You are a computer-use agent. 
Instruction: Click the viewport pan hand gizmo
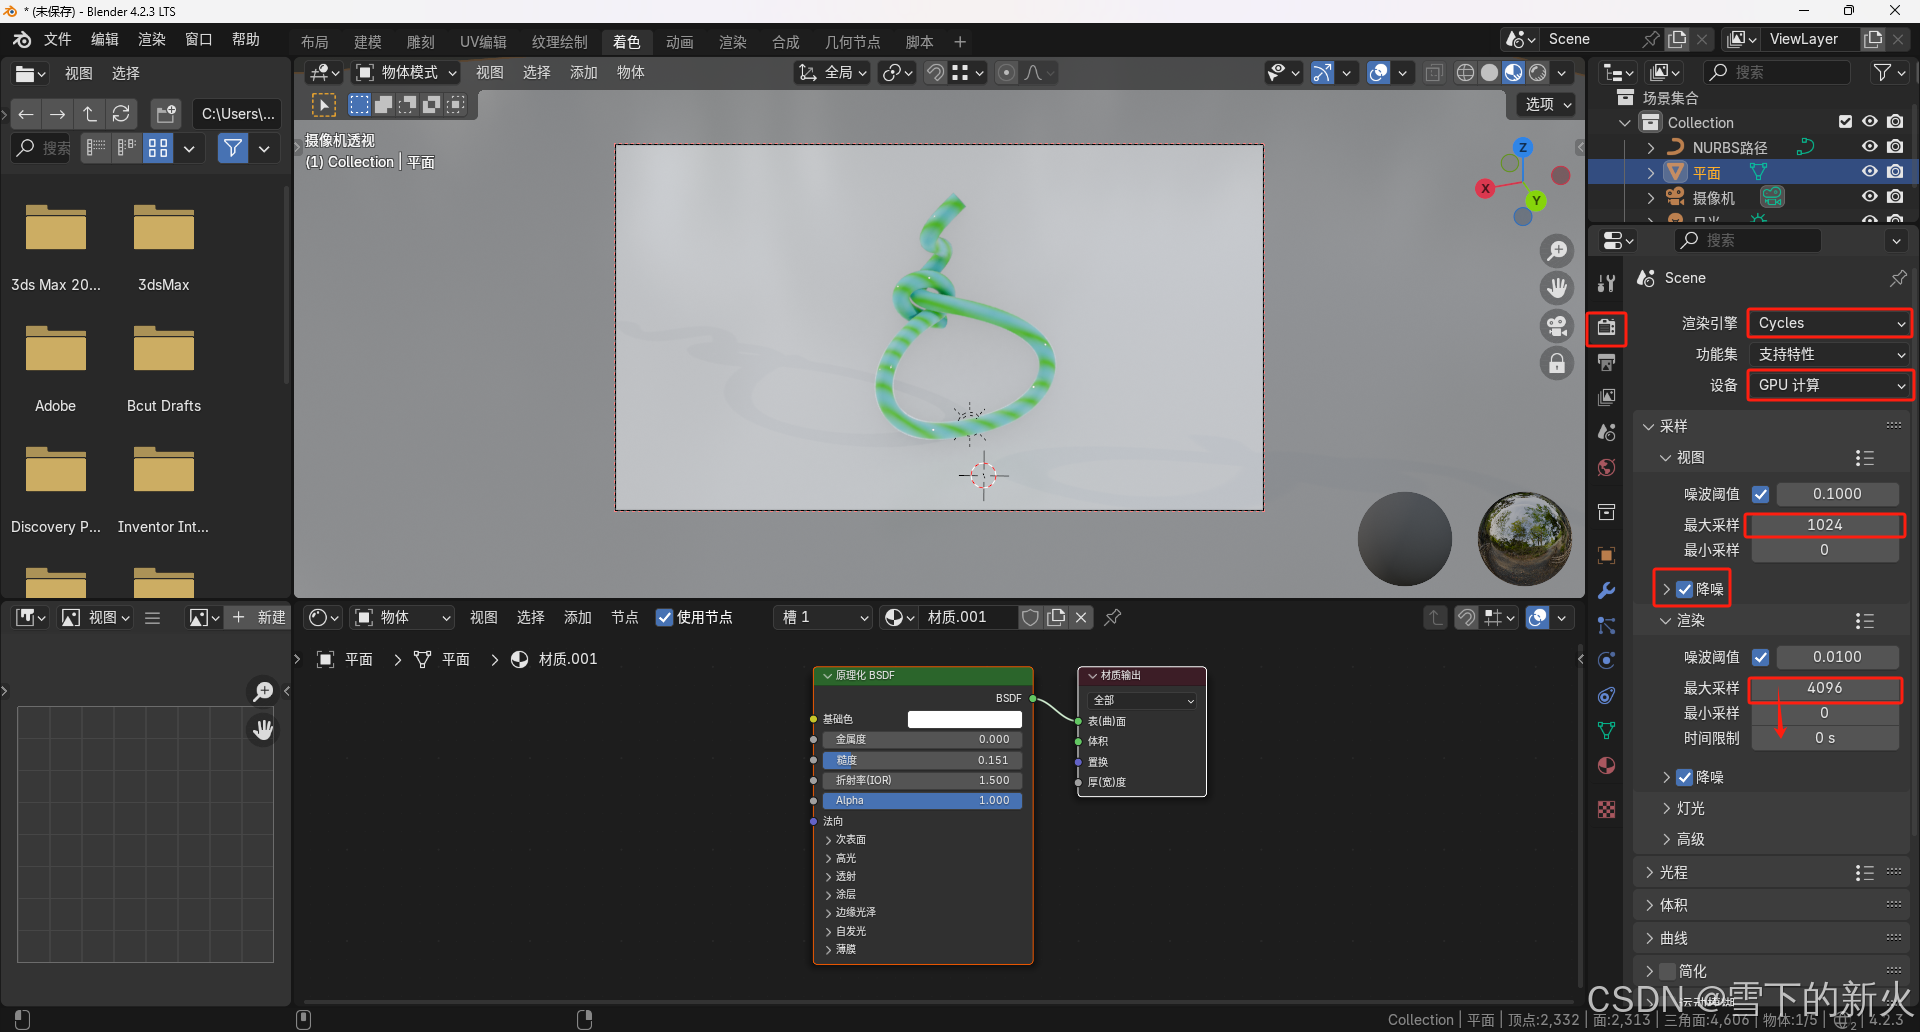coord(1557,288)
